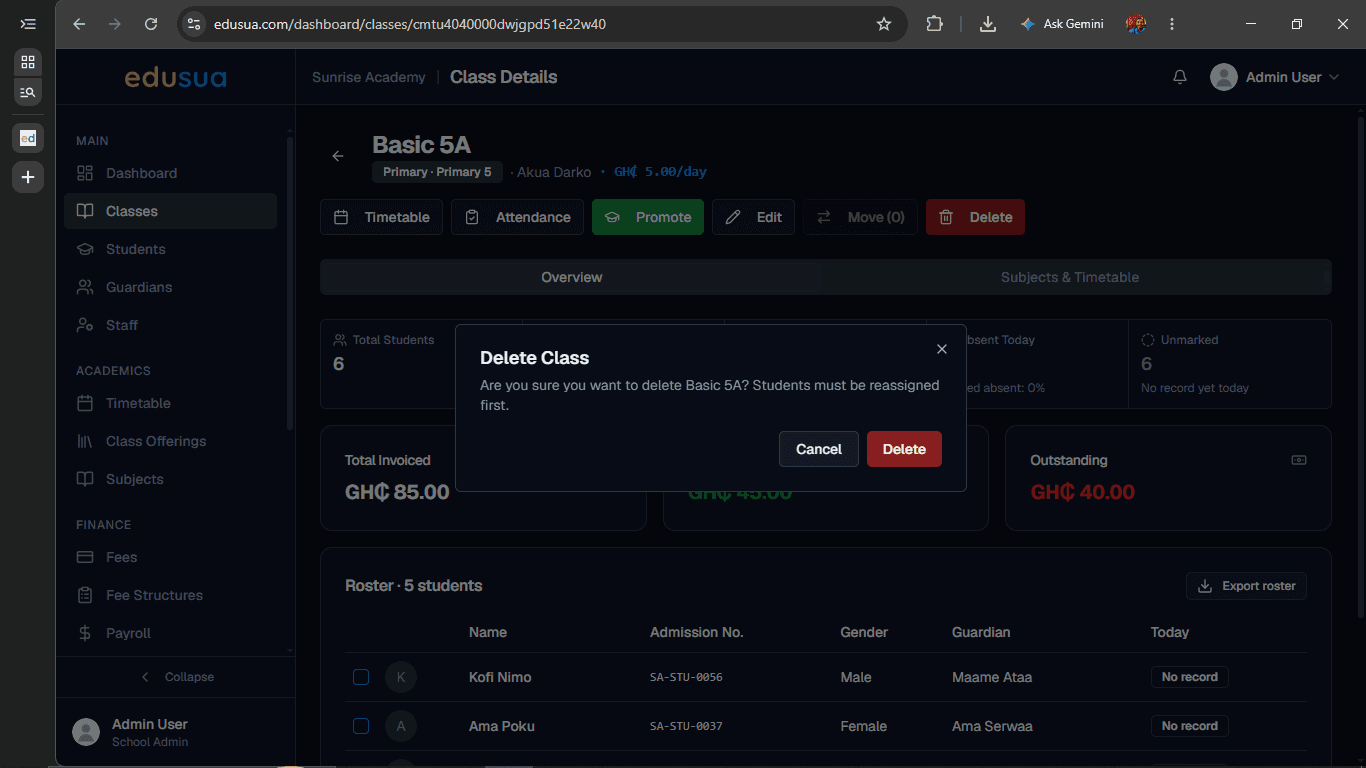This screenshot has width=1366, height=768.
Task: Open the Admin User account dropdown
Action: click(1274, 77)
